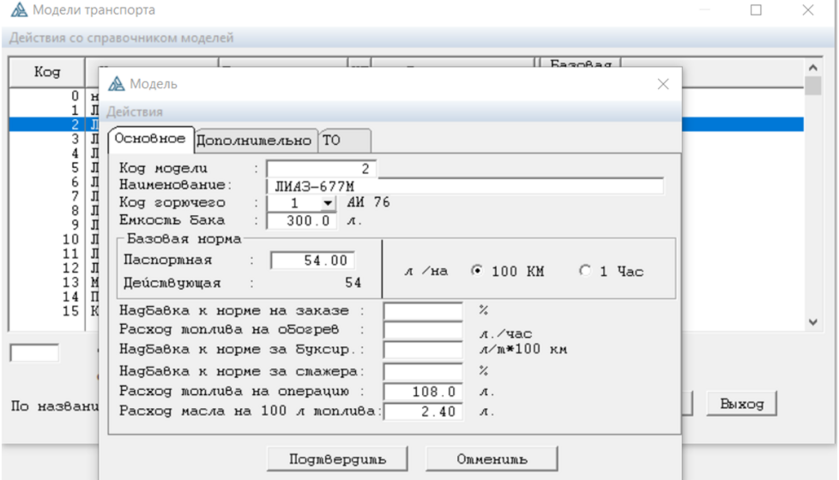Click the Надбавка к норме за буксир. field
The width and height of the screenshot is (839, 480).
[423, 349]
